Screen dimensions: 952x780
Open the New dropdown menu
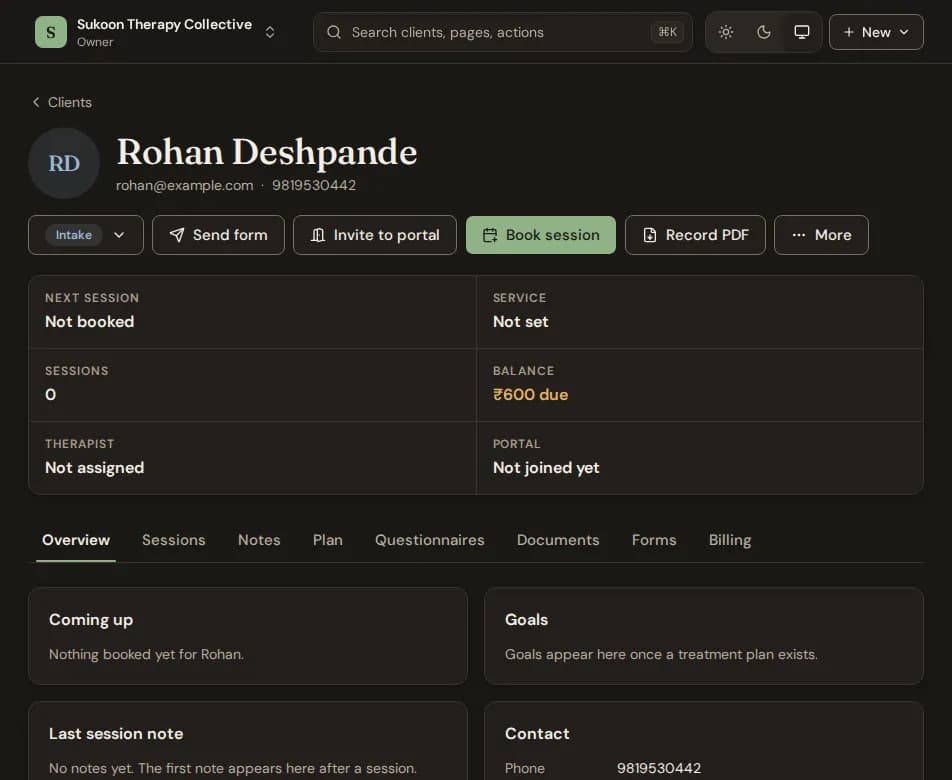(876, 32)
